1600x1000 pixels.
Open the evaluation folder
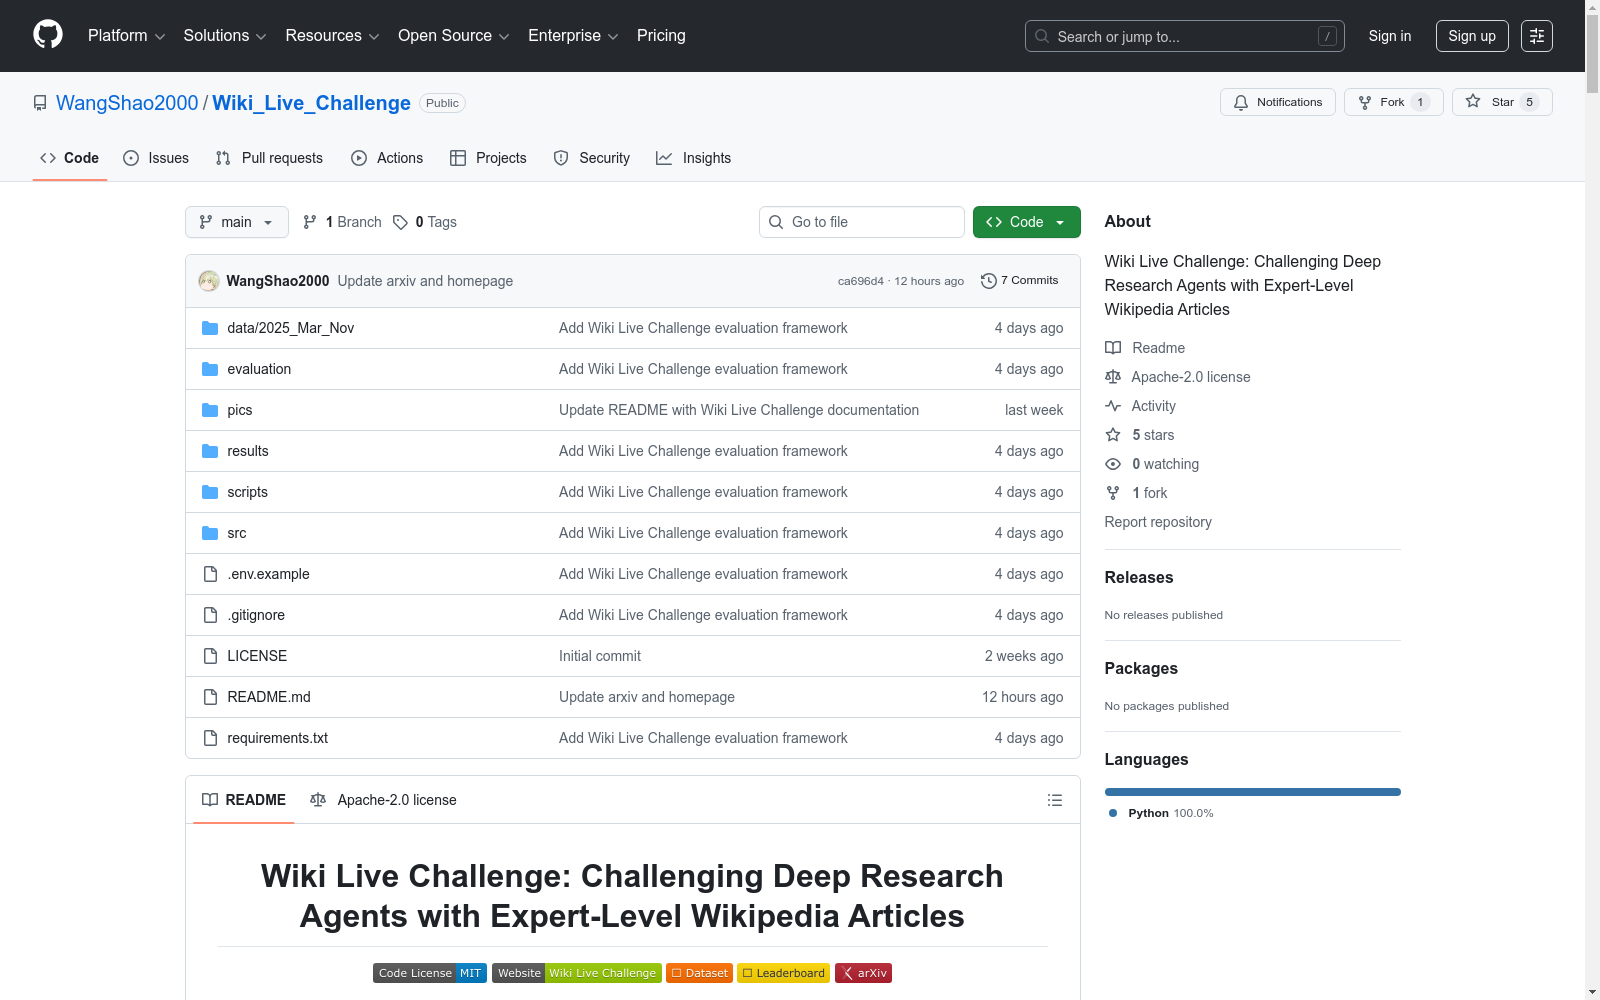[x=259, y=369]
